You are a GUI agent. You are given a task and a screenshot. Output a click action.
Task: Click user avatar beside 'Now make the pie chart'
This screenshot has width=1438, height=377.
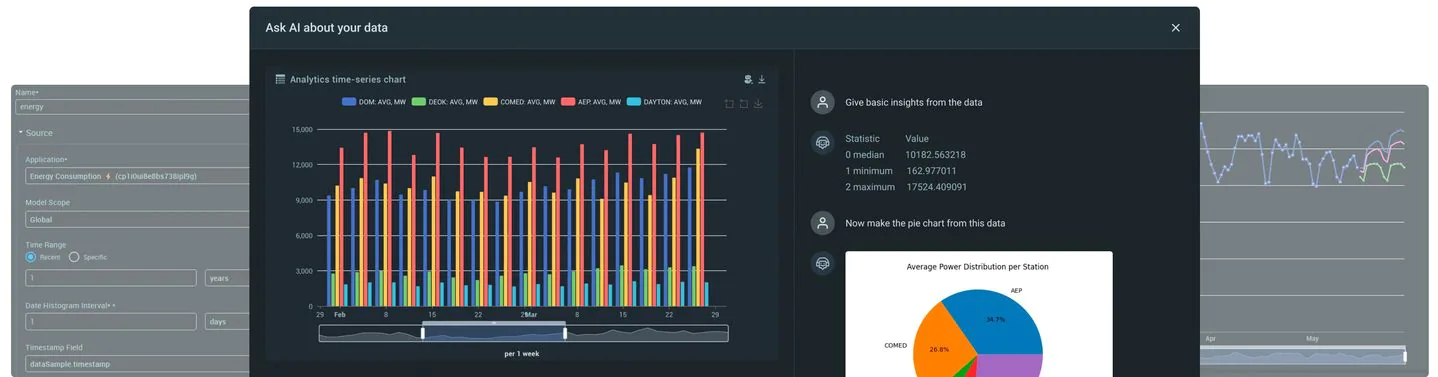(x=822, y=223)
